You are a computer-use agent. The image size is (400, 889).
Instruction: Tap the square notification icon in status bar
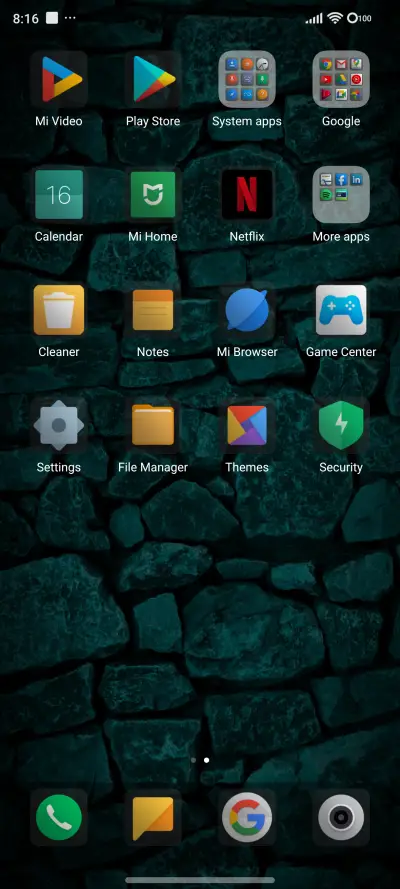[x=52, y=18]
